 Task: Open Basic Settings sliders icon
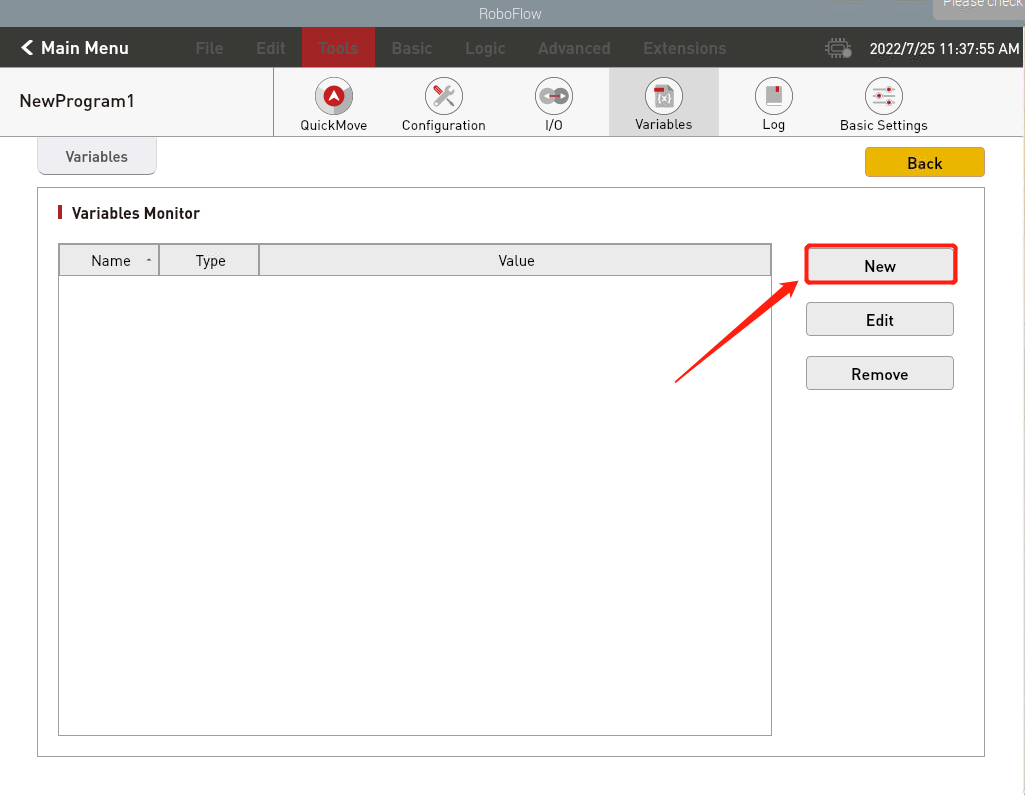(x=883, y=97)
